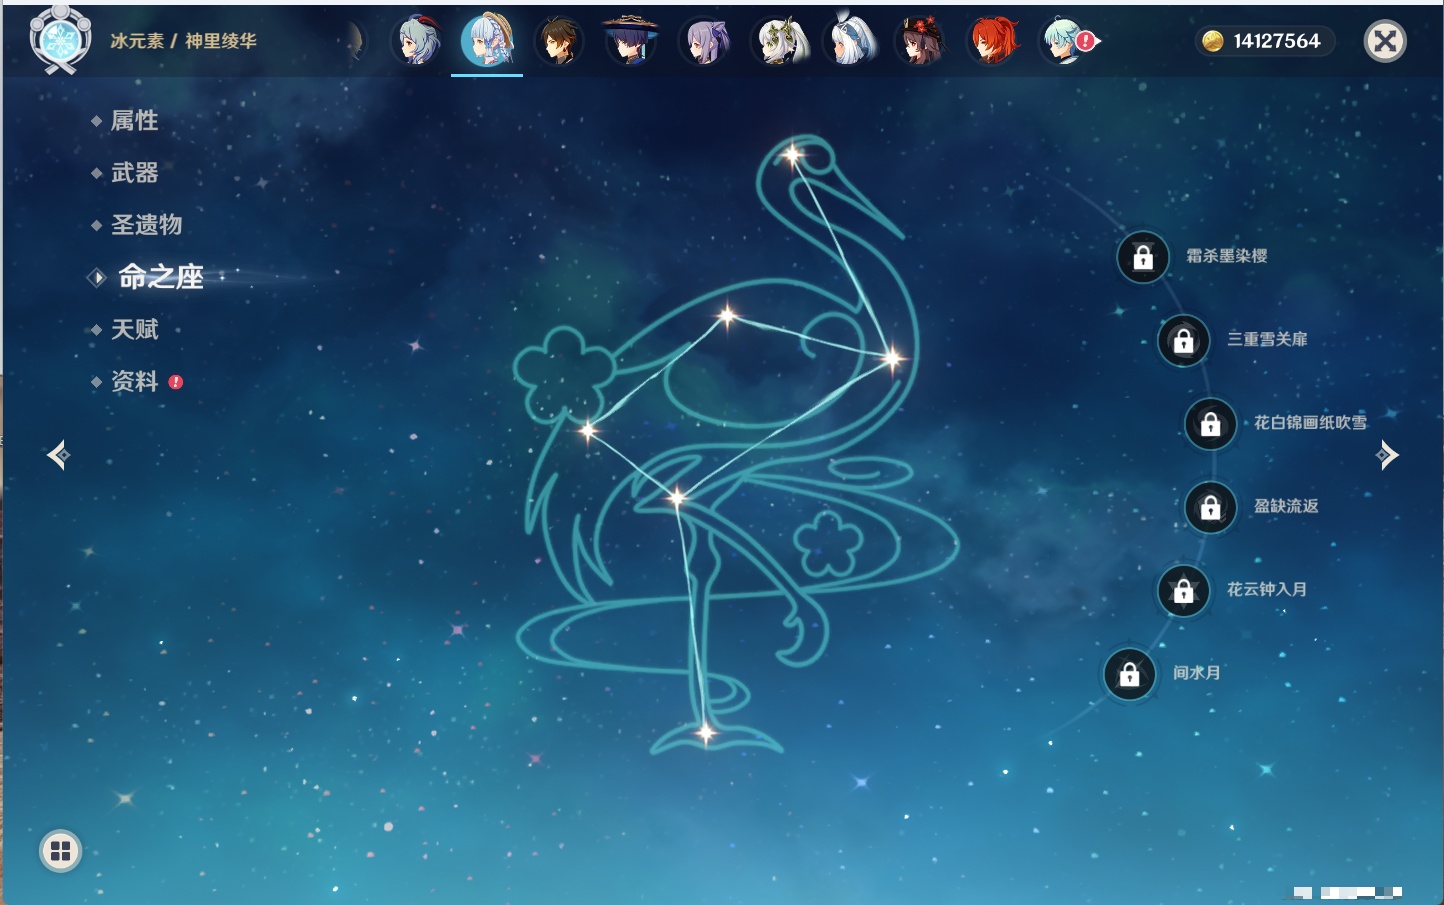Select the Wanderer portrait with wide hat
Screen dimensions: 1444x905
tap(630, 42)
